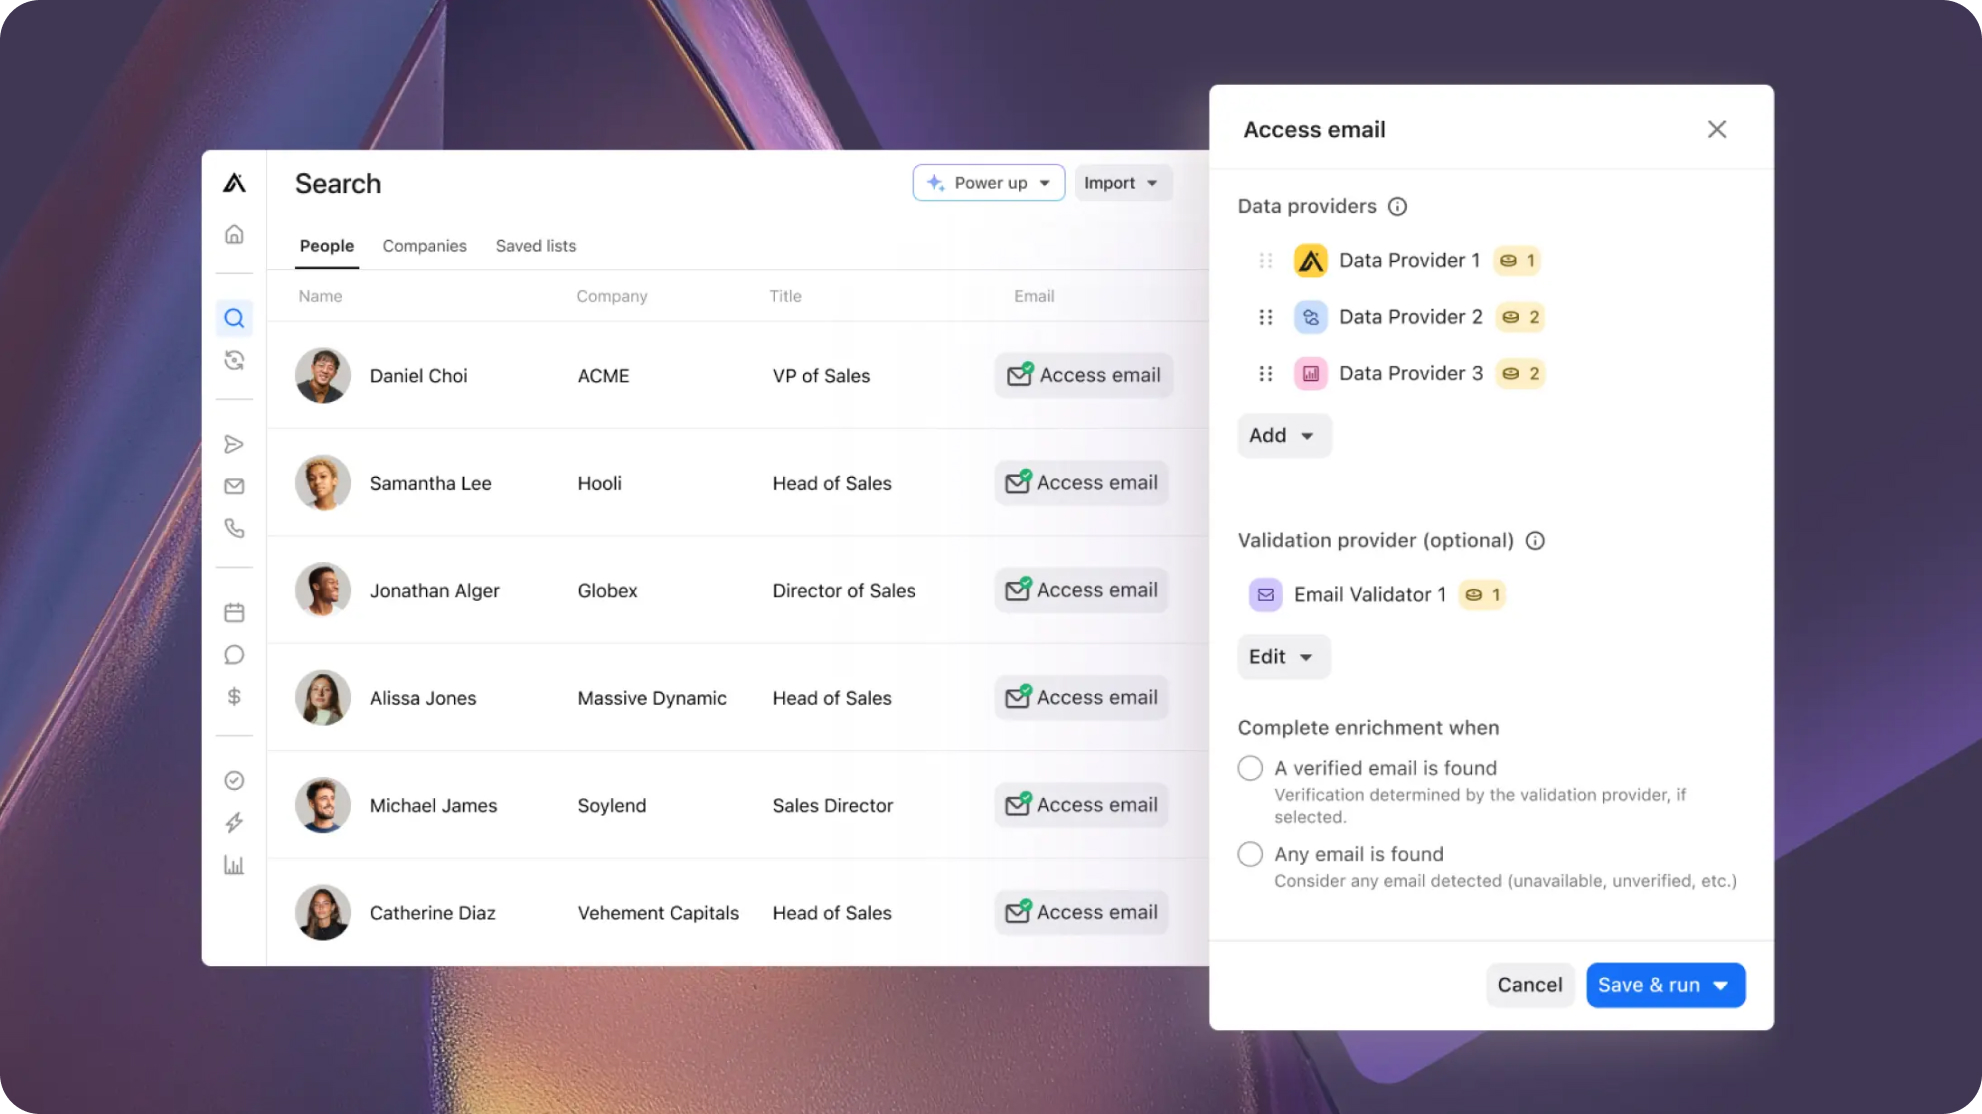Click the dollar sign deals icon
Image resolution: width=1982 pixels, height=1114 pixels.
click(x=234, y=696)
